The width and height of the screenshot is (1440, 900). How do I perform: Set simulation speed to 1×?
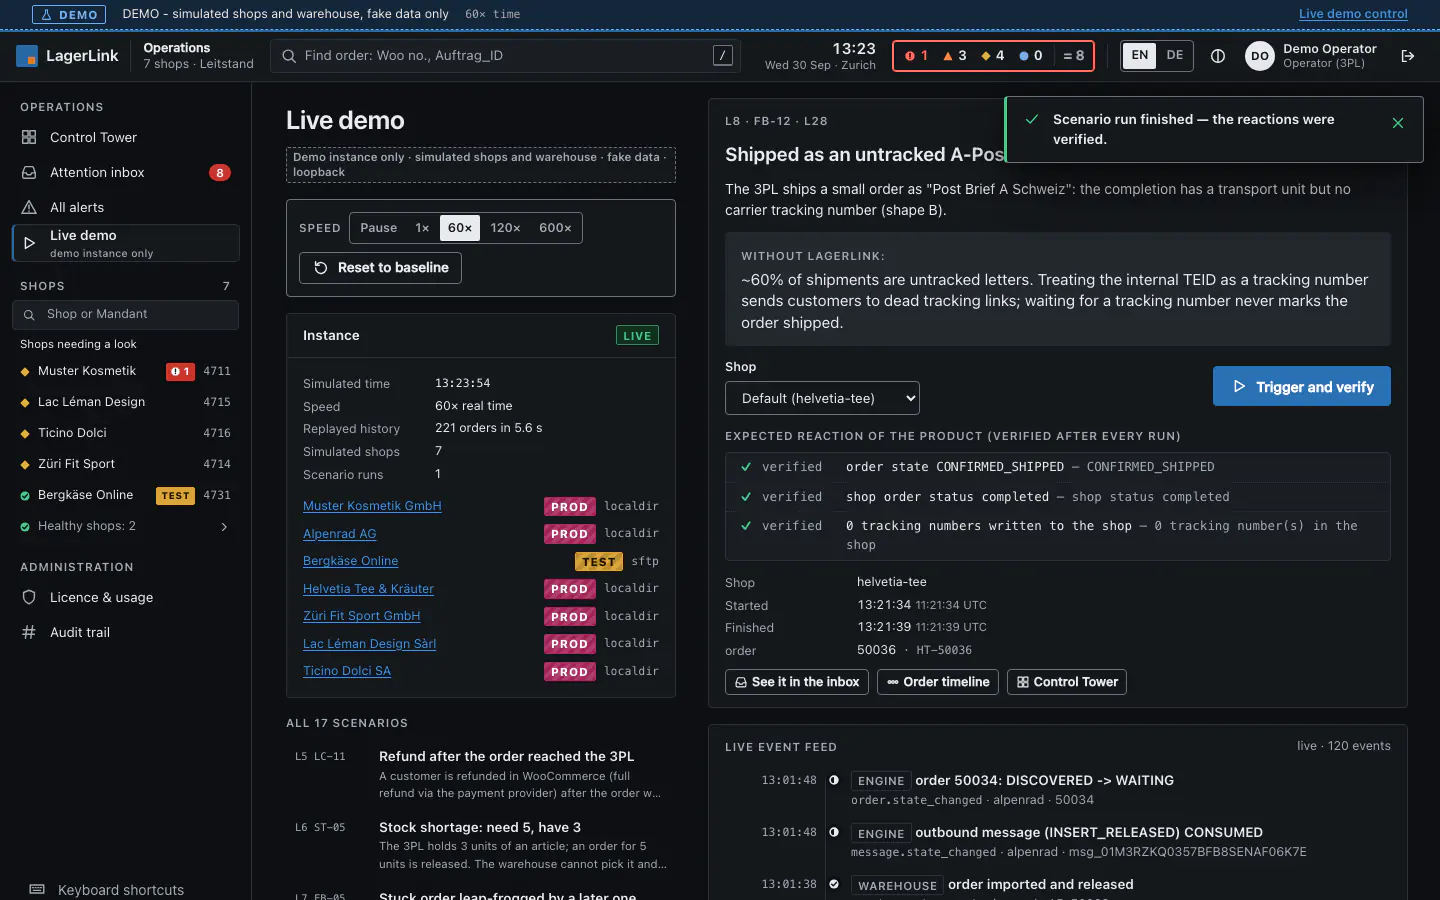click(422, 228)
